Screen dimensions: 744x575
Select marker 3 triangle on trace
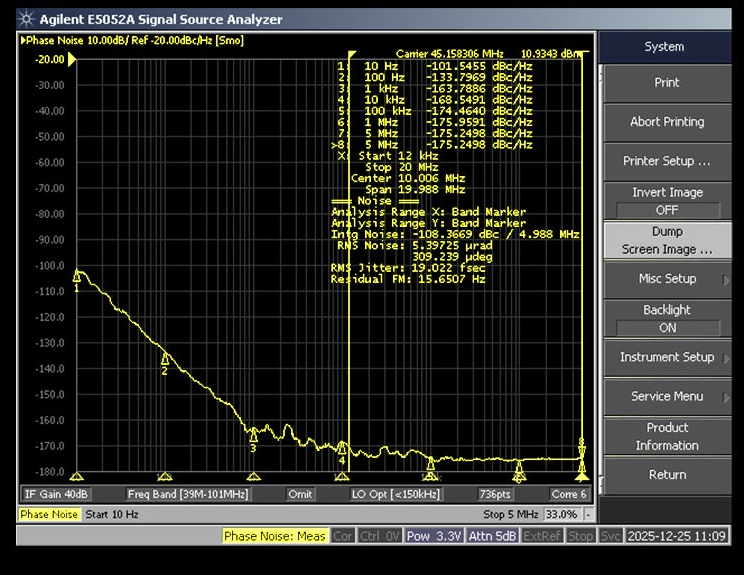click(x=253, y=436)
